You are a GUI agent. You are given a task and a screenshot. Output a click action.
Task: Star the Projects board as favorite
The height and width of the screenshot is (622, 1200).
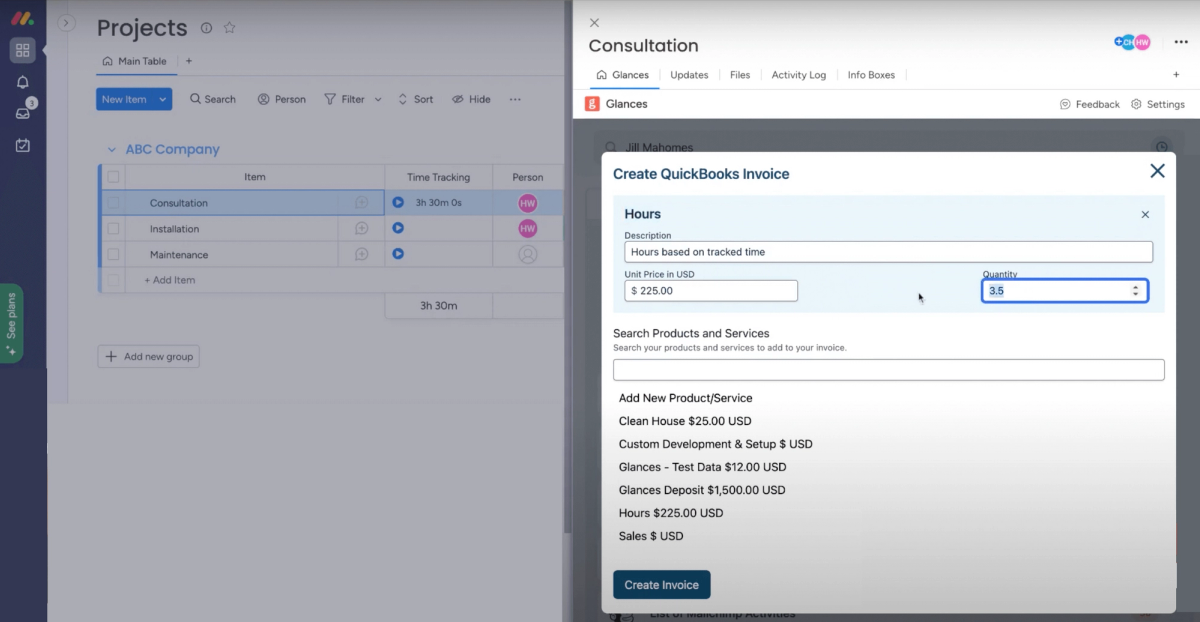pos(229,28)
